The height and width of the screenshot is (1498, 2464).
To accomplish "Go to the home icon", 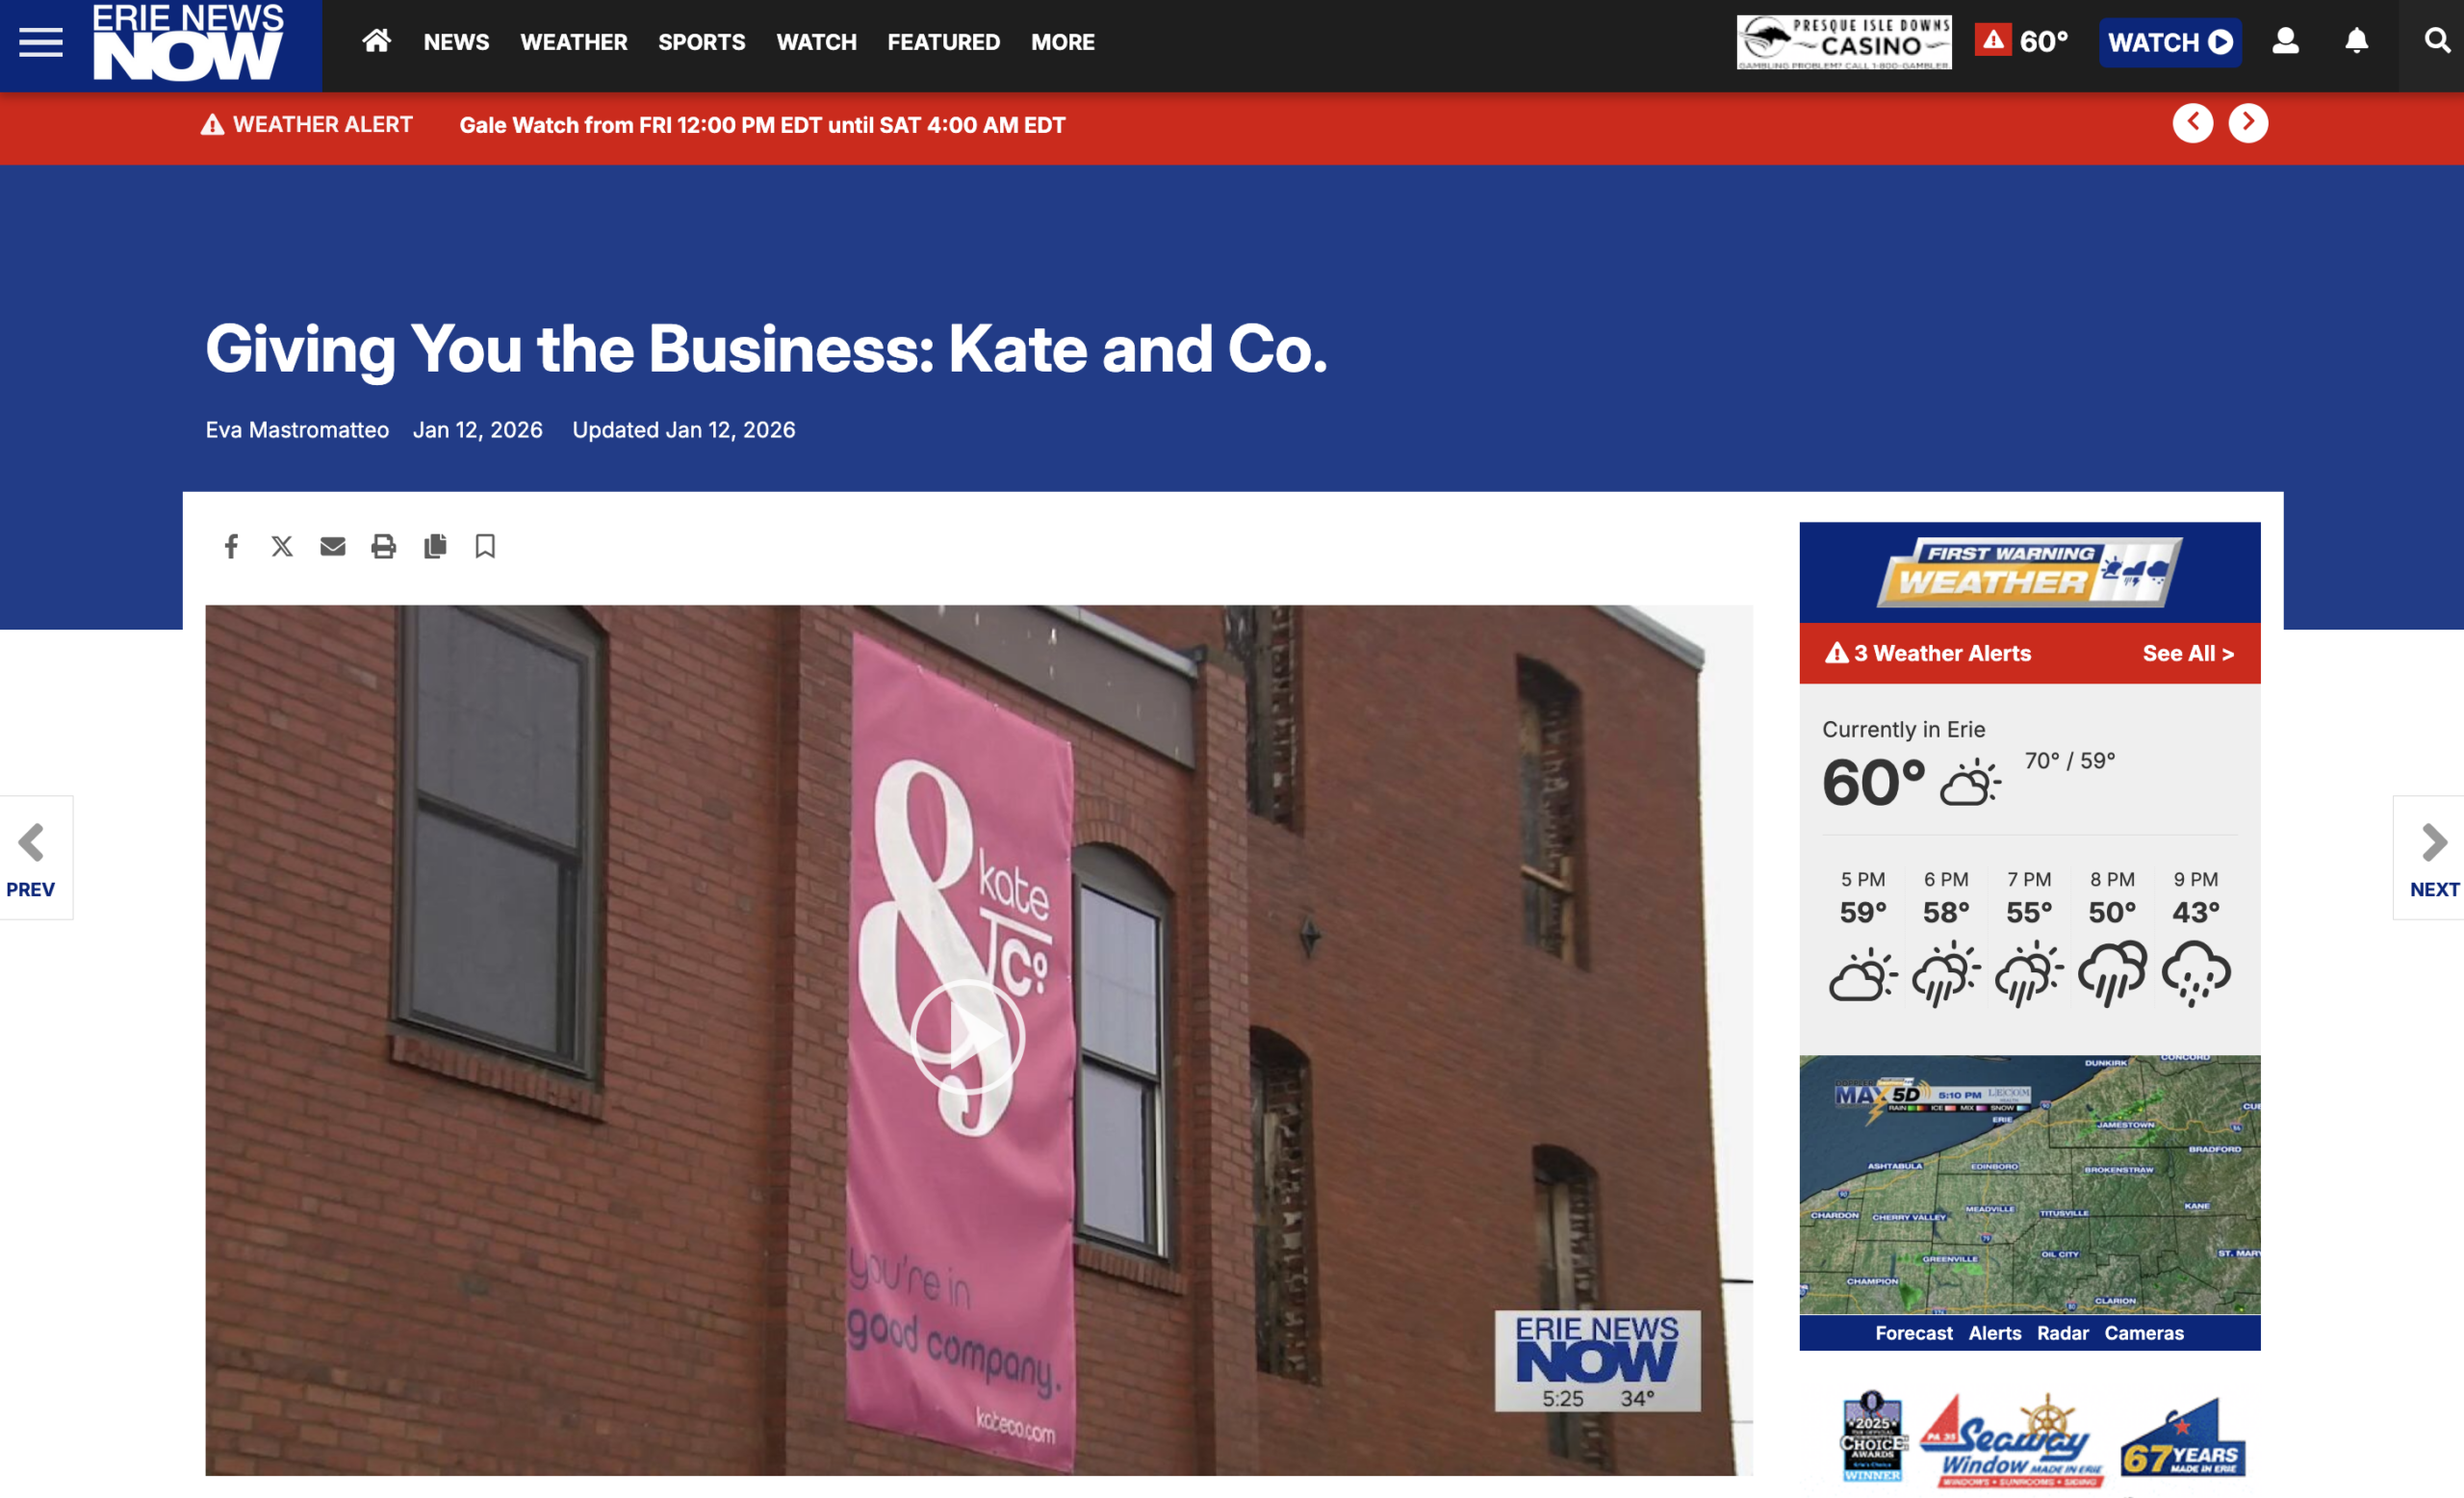I will (376, 41).
